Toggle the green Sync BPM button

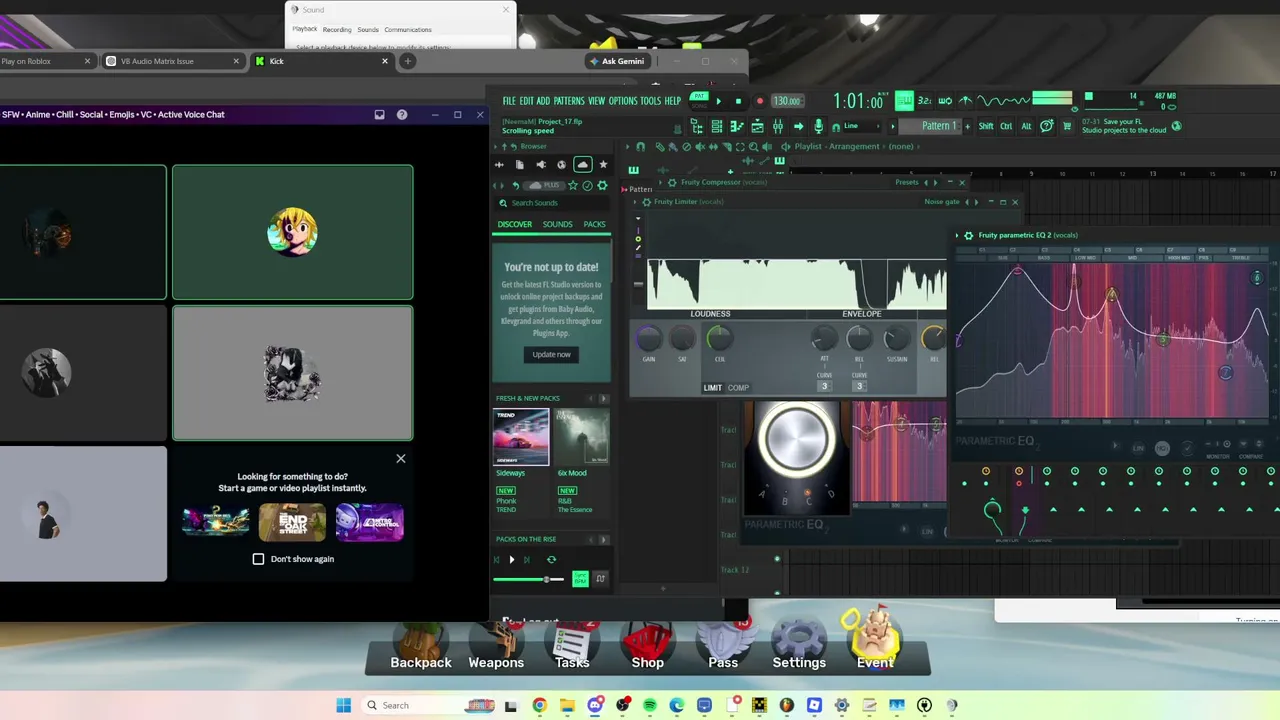pyautogui.click(x=580, y=579)
